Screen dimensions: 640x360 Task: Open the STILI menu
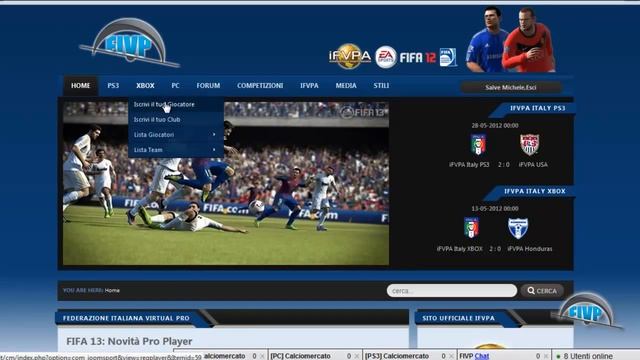tap(381, 86)
